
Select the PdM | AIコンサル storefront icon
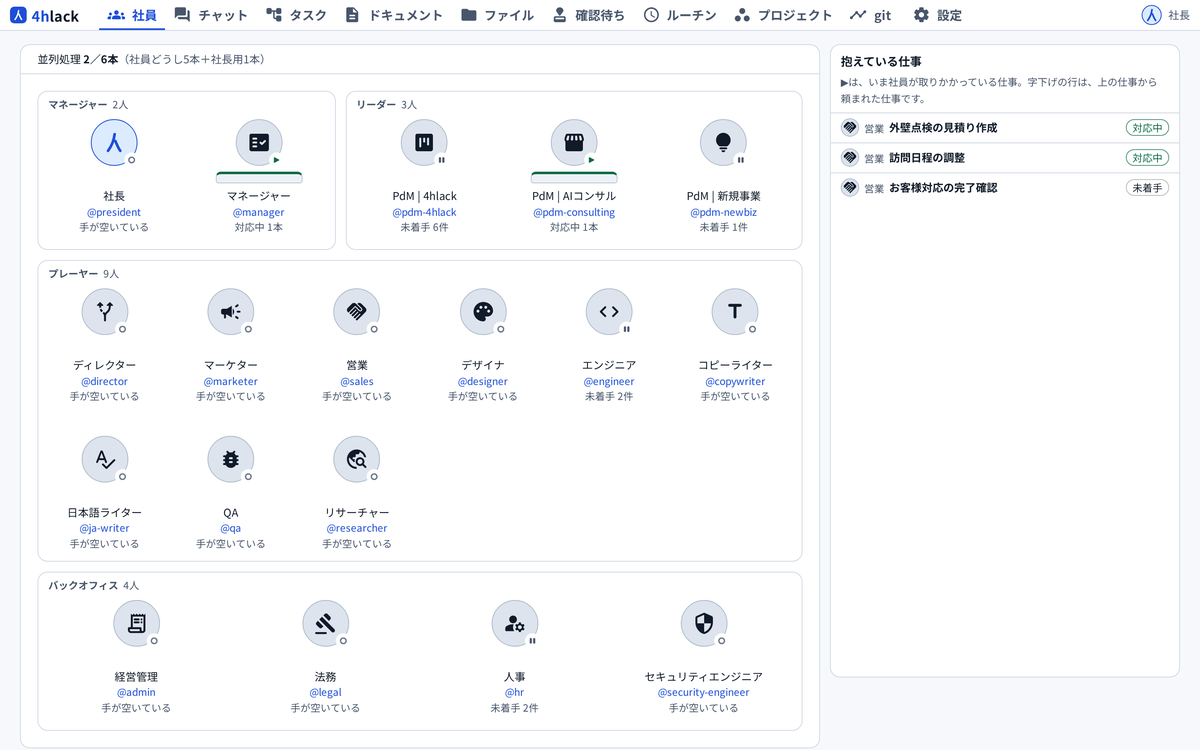574,143
